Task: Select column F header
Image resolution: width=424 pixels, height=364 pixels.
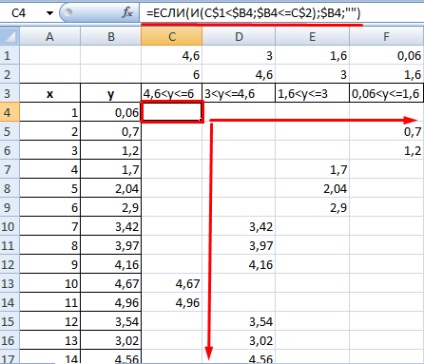Action: click(x=387, y=36)
